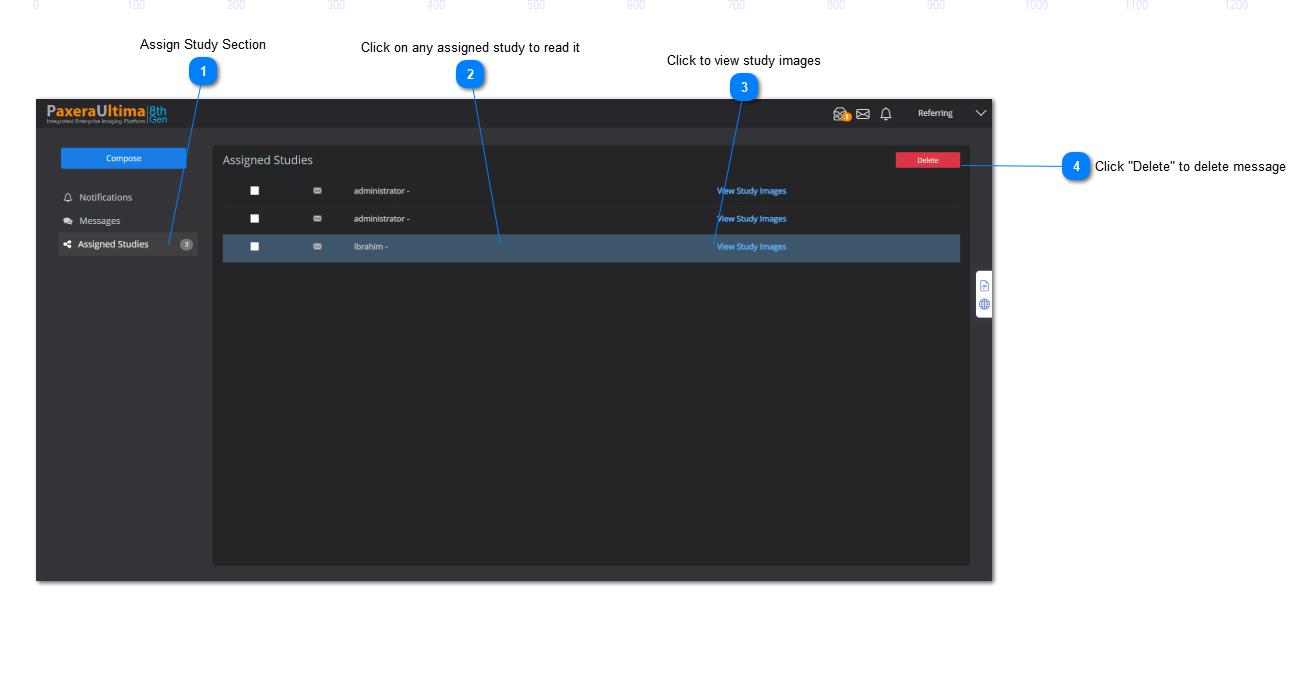This screenshot has width=1311, height=684.
Task: Click the globe icon on side tab
Action: (x=984, y=305)
